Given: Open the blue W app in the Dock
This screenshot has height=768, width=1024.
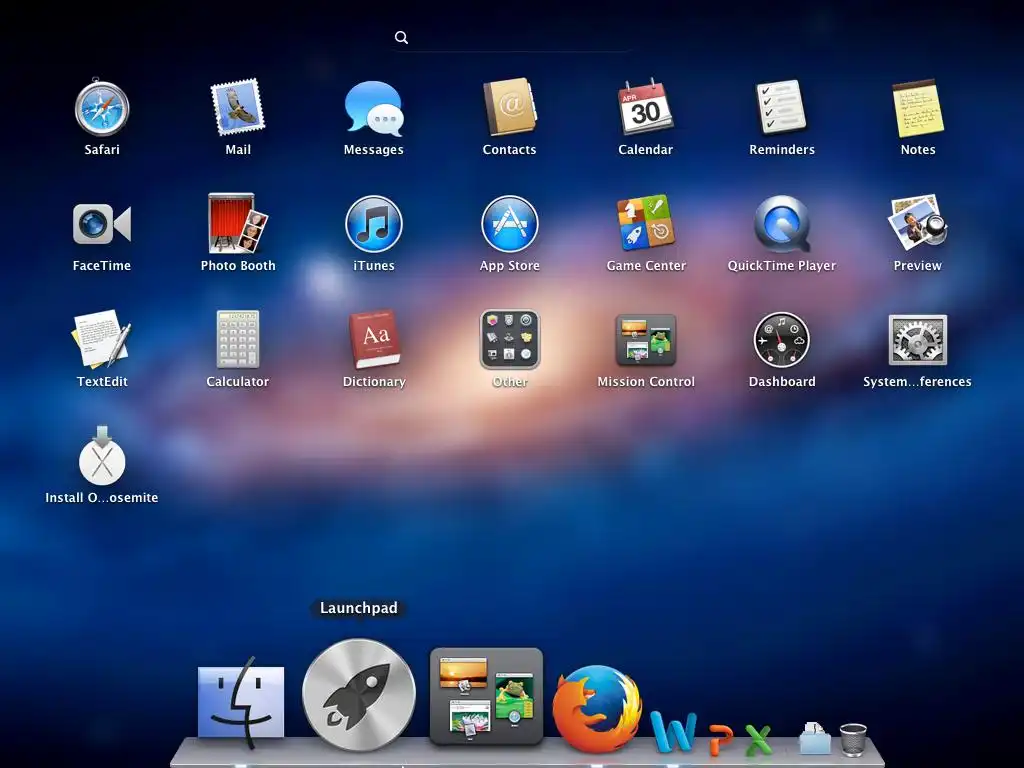Looking at the screenshot, I should click(673, 732).
